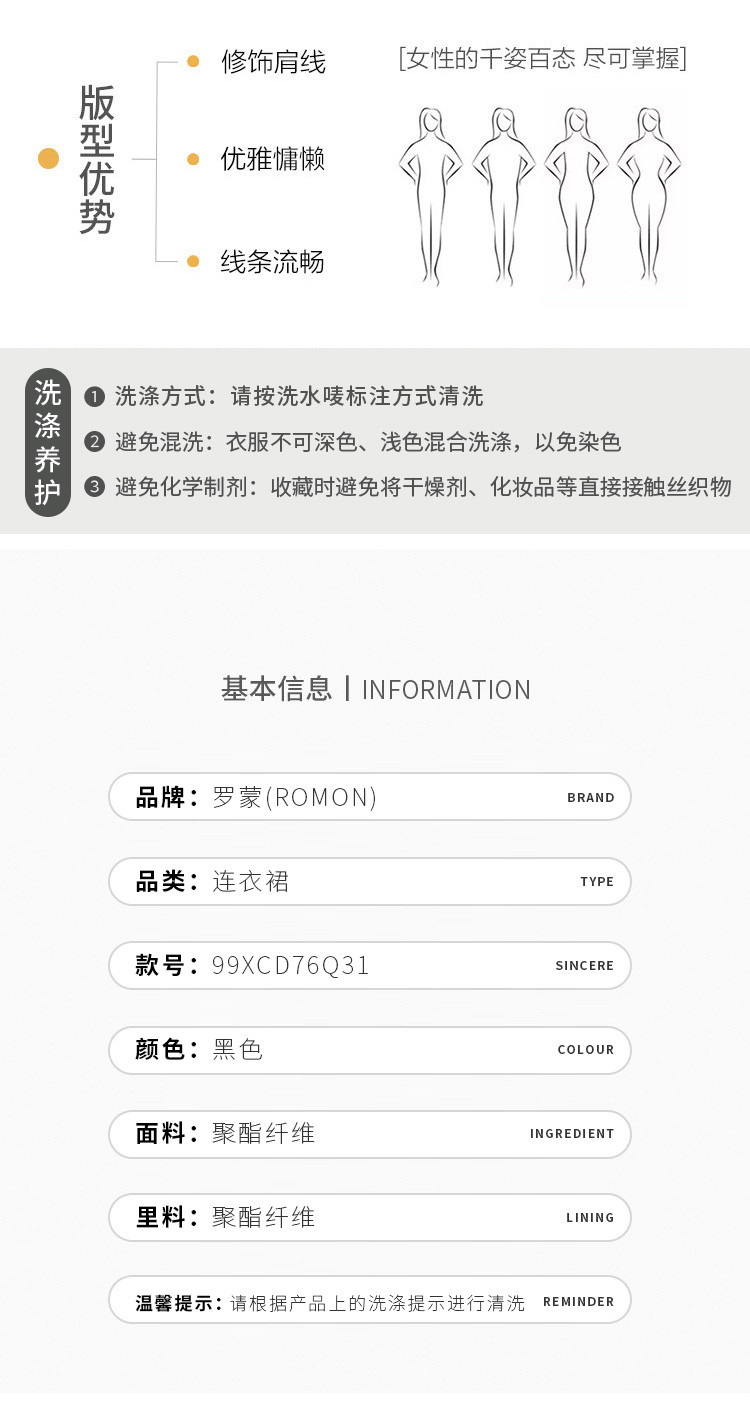Click the orange bullet beside 优雅慵懒
750x1416 pixels.
(x=193, y=159)
